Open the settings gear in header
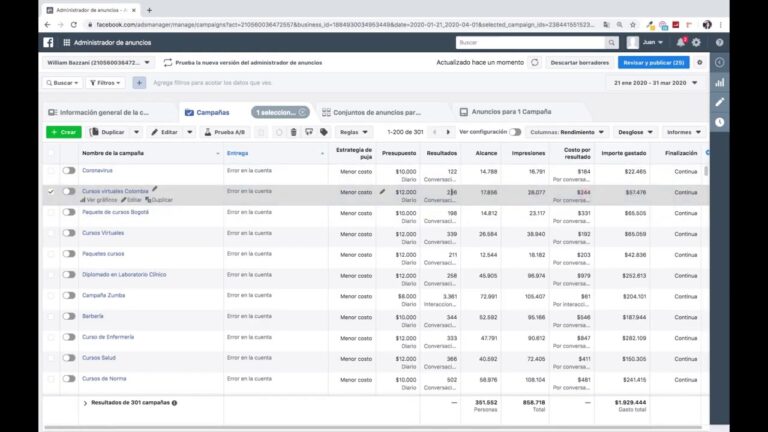Viewport: 768px width, 432px height. click(696, 43)
